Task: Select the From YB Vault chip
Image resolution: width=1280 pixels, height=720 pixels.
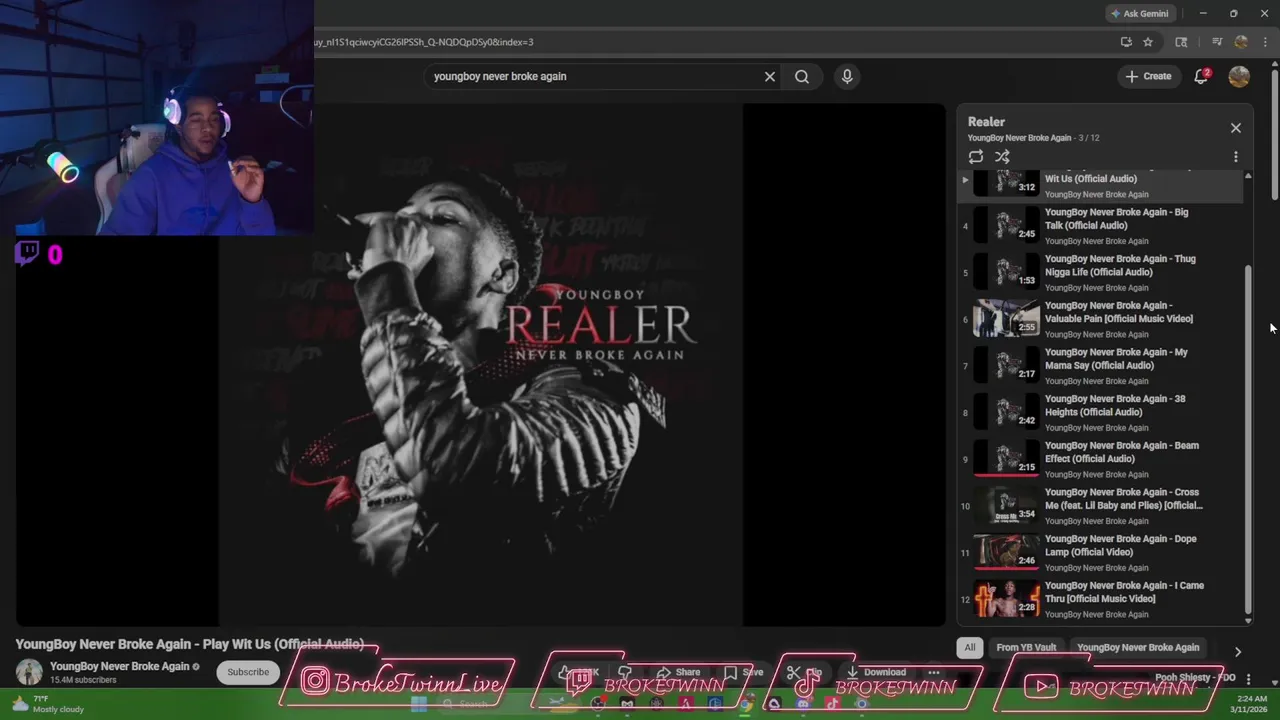Action: coord(1026,647)
